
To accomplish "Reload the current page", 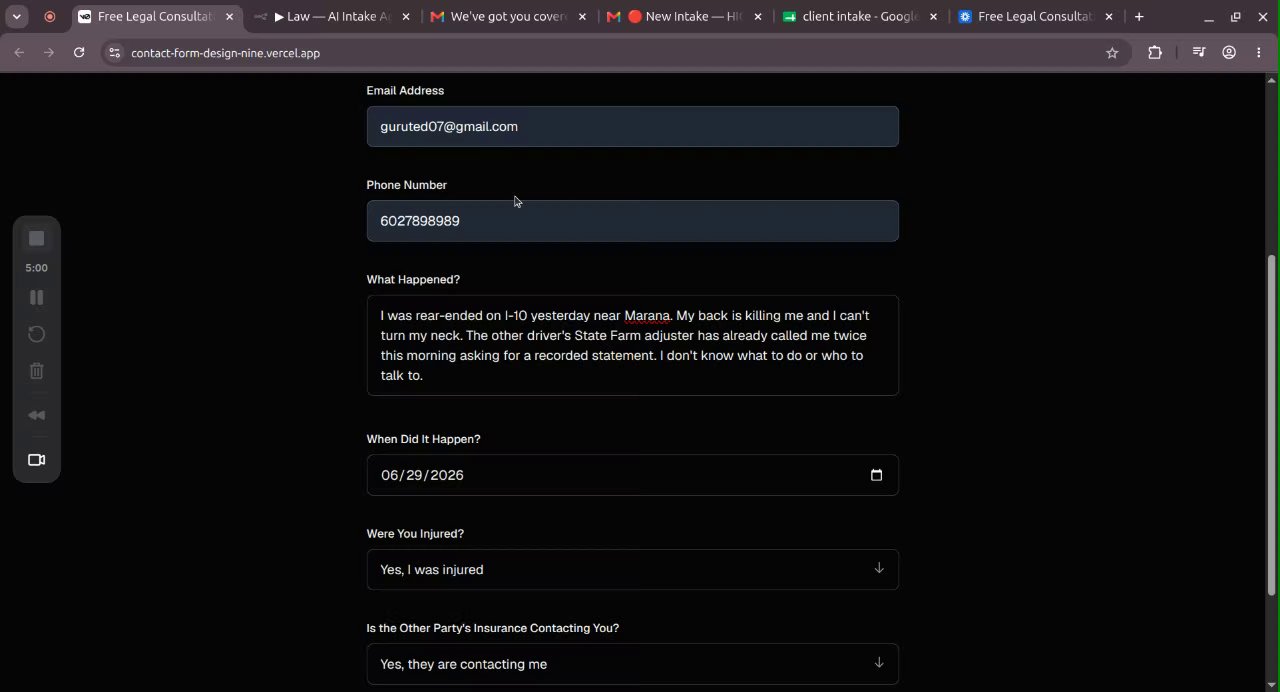I will point(79,53).
